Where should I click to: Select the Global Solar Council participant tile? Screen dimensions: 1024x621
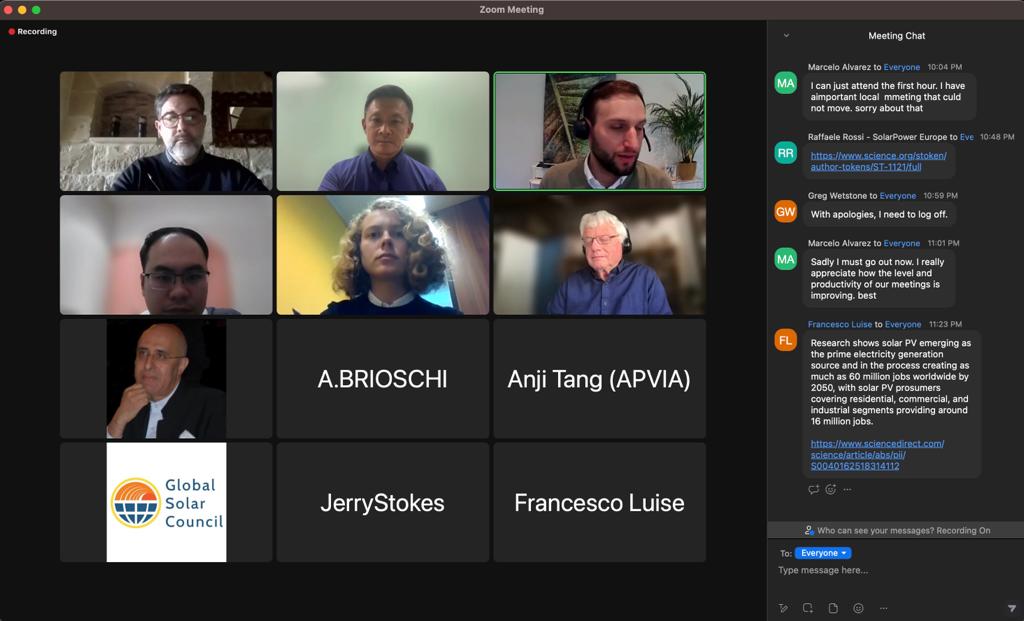(166, 502)
